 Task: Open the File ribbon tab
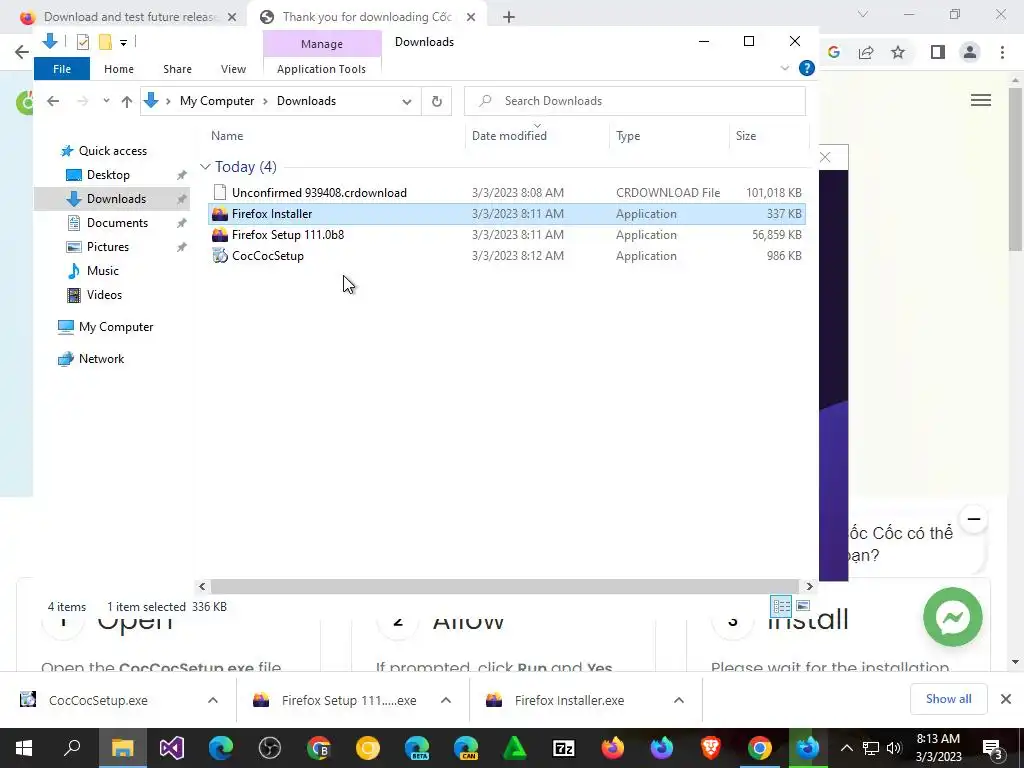point(62,69)
